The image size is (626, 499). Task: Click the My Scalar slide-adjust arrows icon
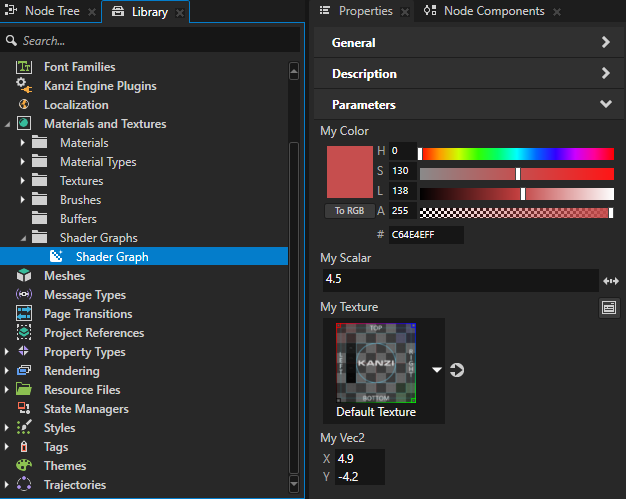[611, 281]
